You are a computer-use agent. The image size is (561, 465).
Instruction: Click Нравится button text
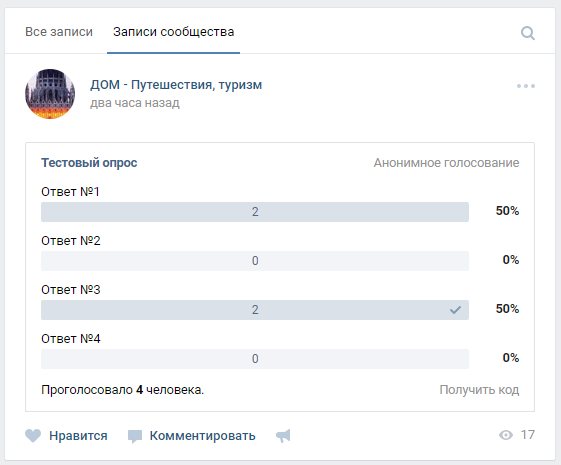[78, 436]
